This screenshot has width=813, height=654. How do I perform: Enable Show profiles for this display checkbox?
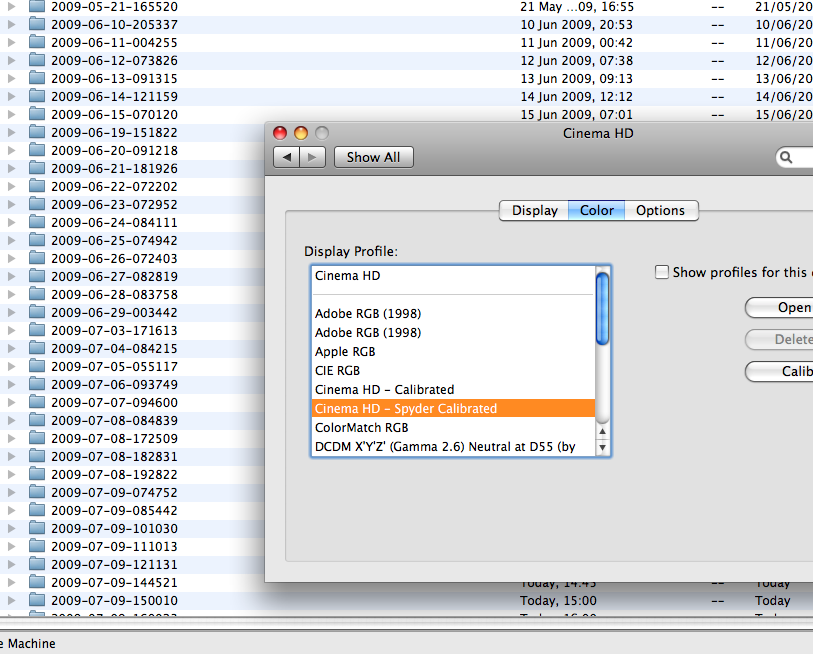[662, 272]
